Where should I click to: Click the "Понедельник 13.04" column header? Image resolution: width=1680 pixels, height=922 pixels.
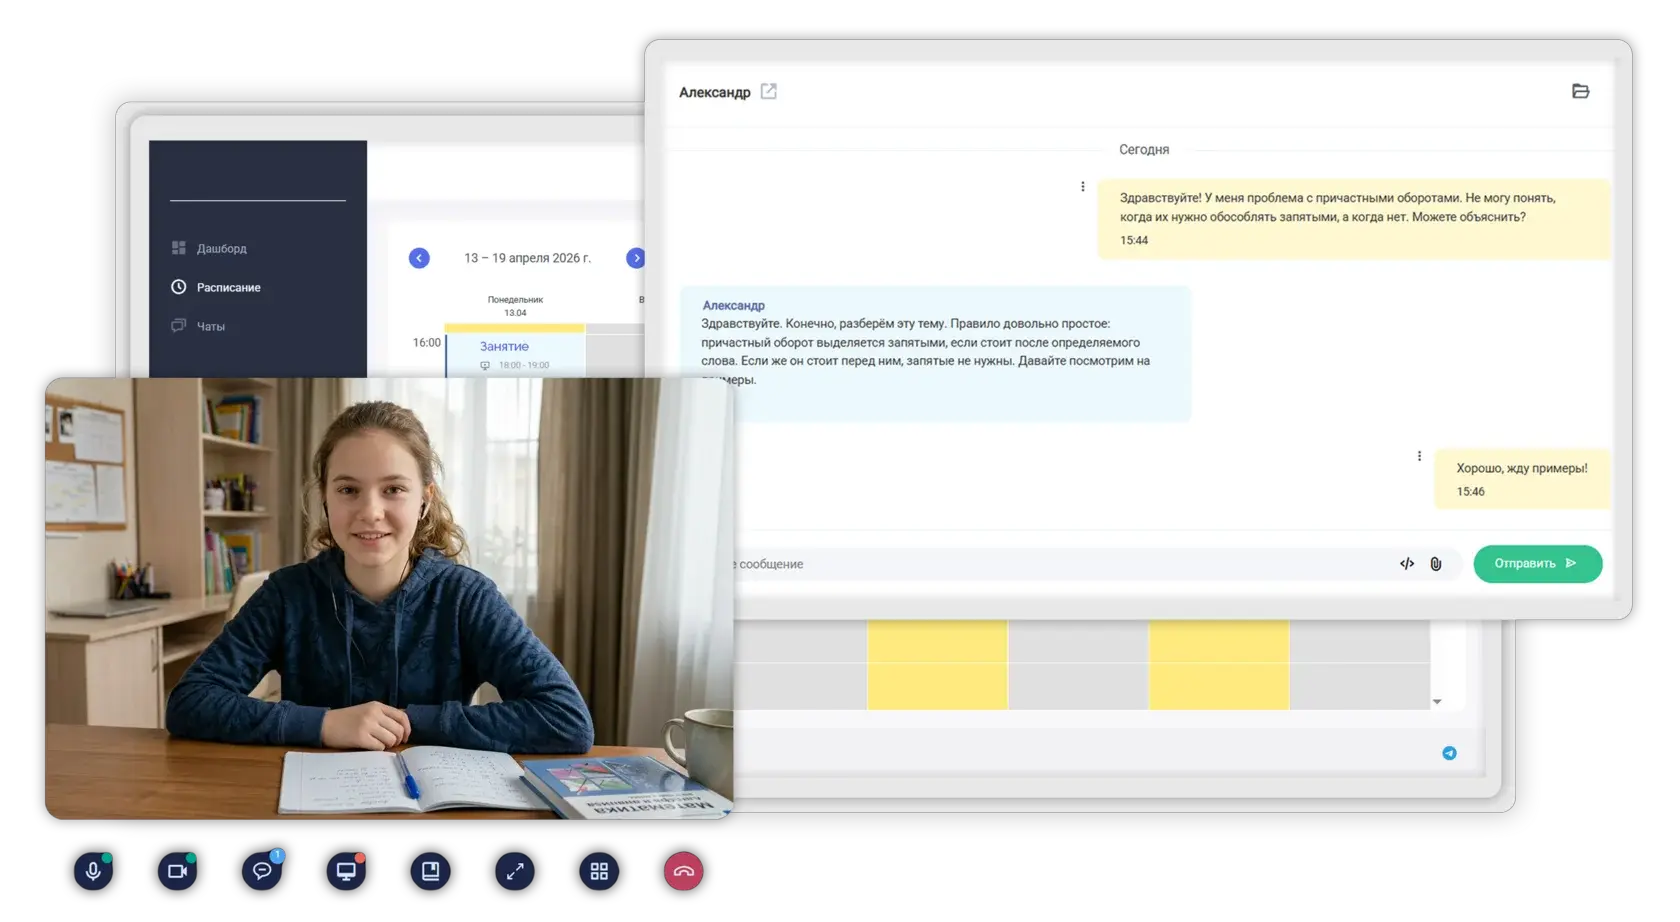click(515, 306)
